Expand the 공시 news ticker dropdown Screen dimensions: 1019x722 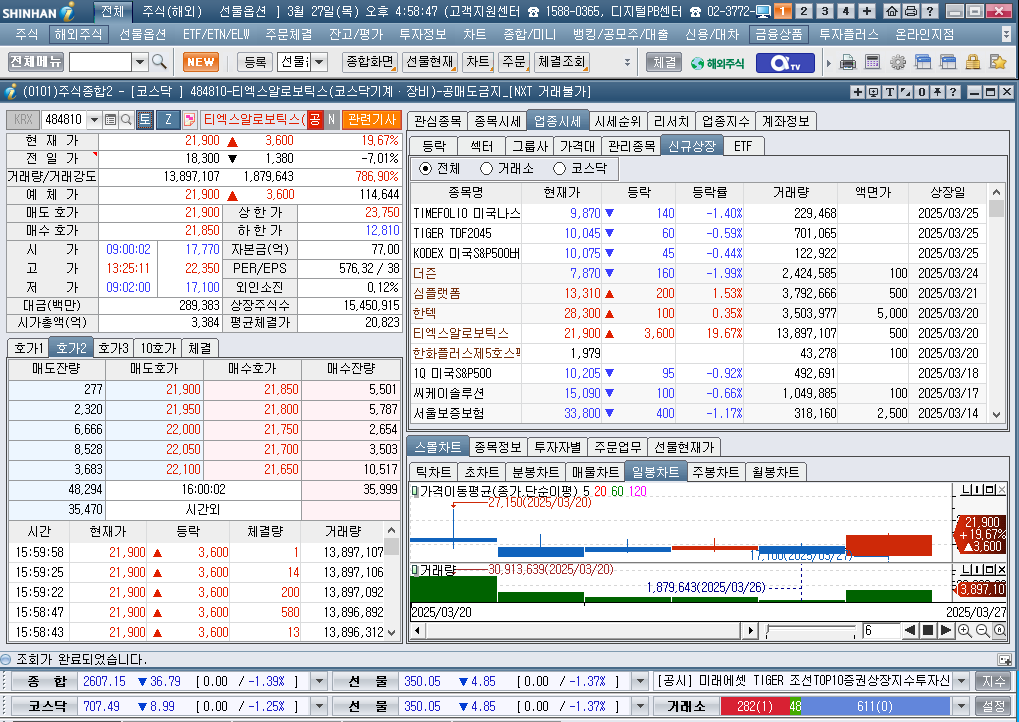(x=962, y=681)
